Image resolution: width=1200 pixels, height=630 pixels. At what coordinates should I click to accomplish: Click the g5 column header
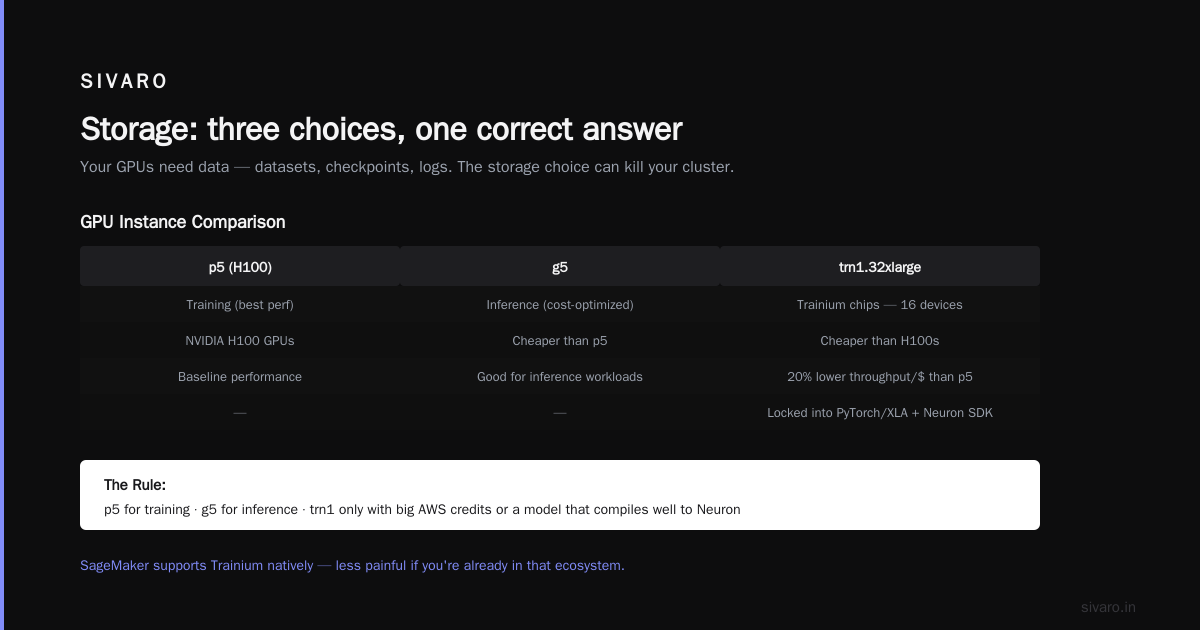[560, 267]
